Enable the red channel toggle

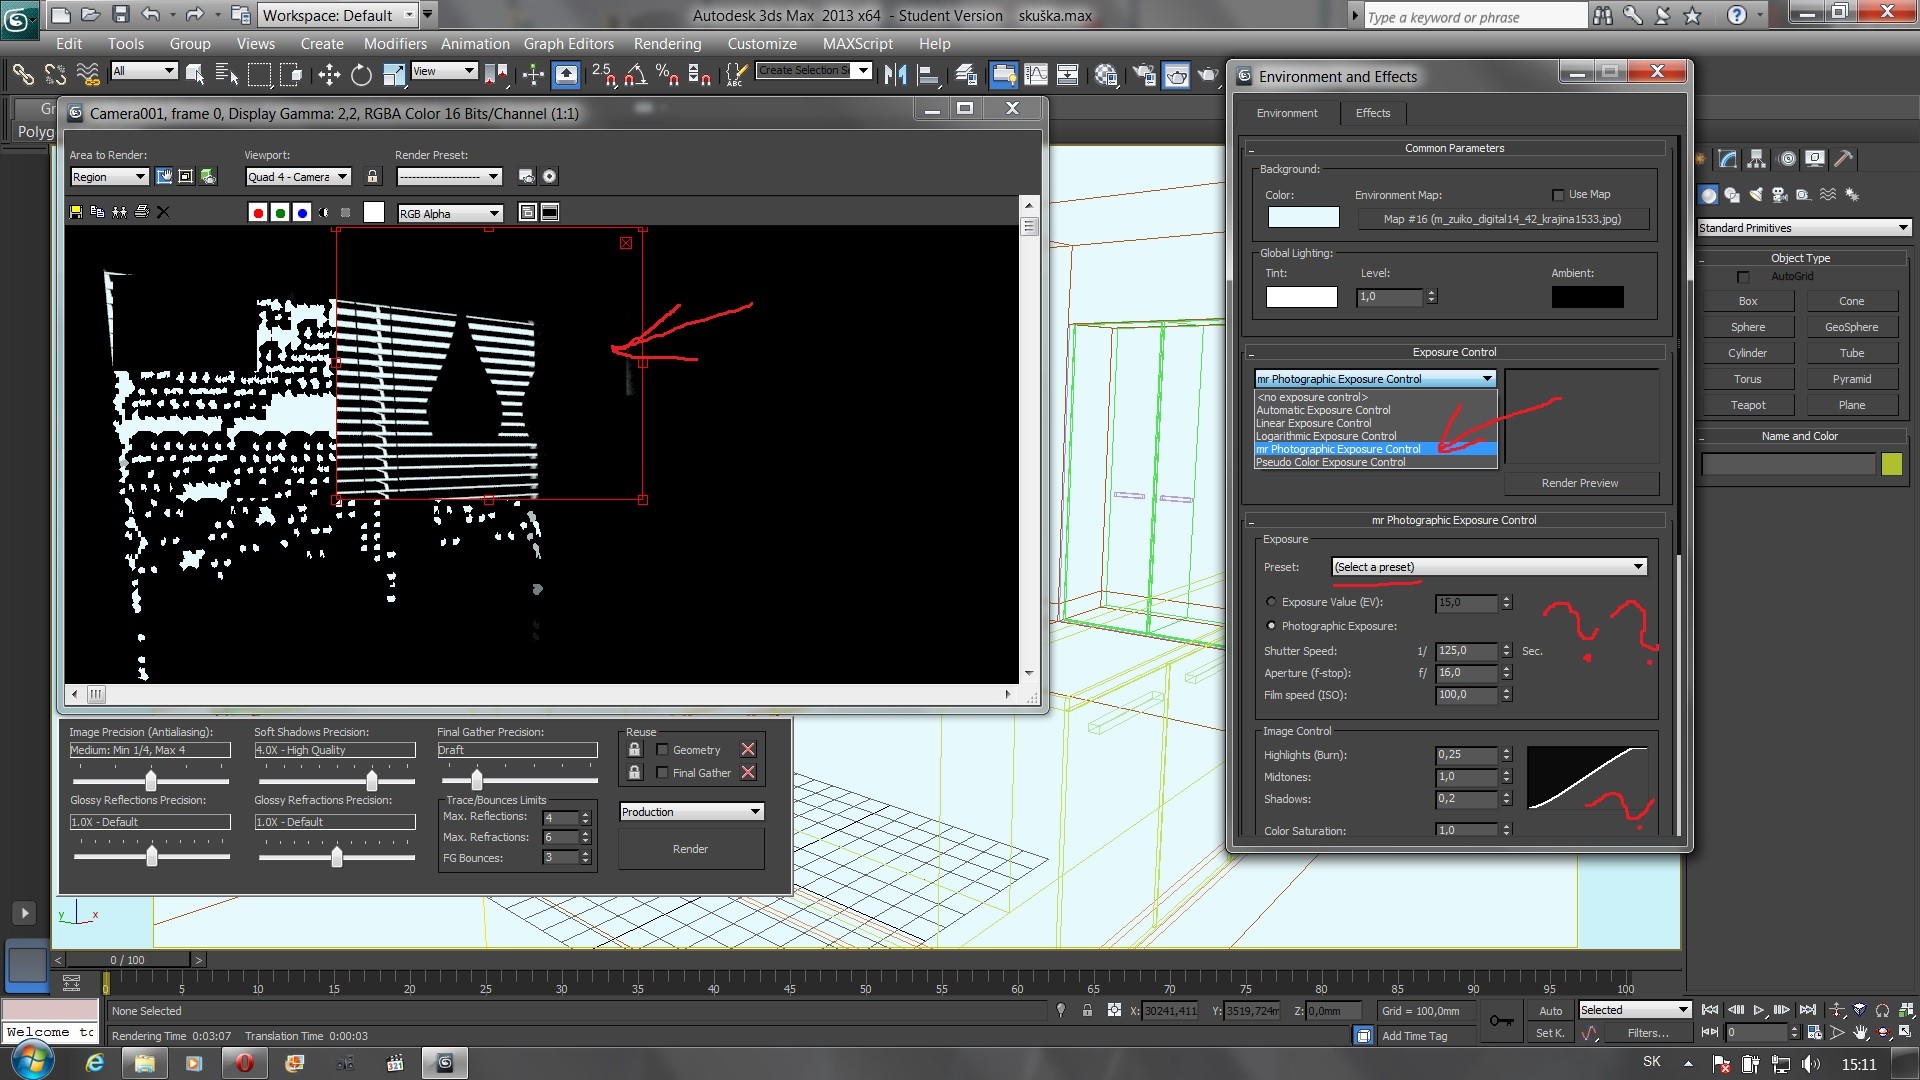(x=258, y=213)
